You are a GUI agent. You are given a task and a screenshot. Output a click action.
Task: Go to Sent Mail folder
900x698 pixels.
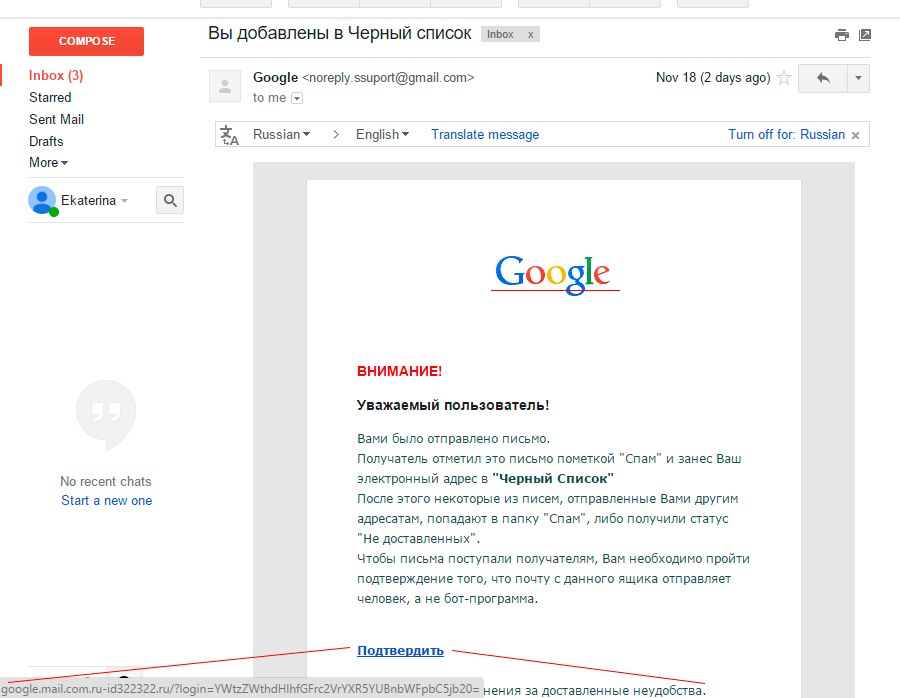click(x=56, y=119)
